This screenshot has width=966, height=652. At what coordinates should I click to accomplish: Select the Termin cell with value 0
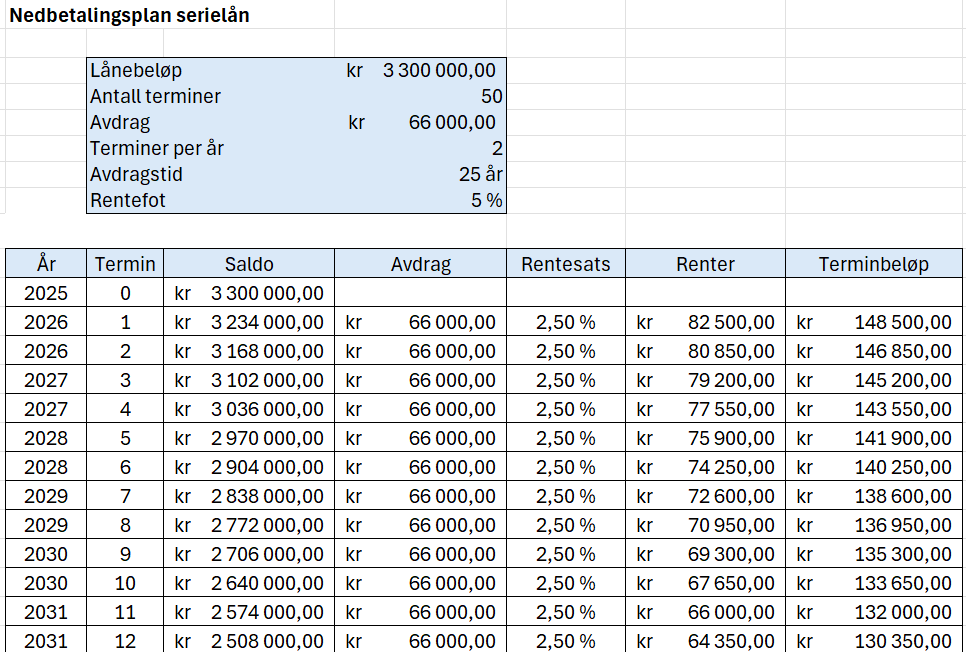(125, 293)
